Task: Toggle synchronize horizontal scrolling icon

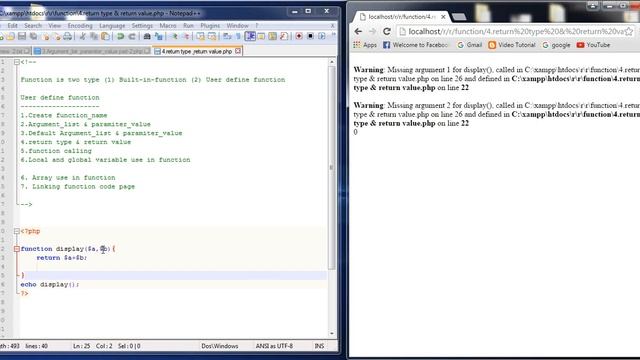Action: 212,36
